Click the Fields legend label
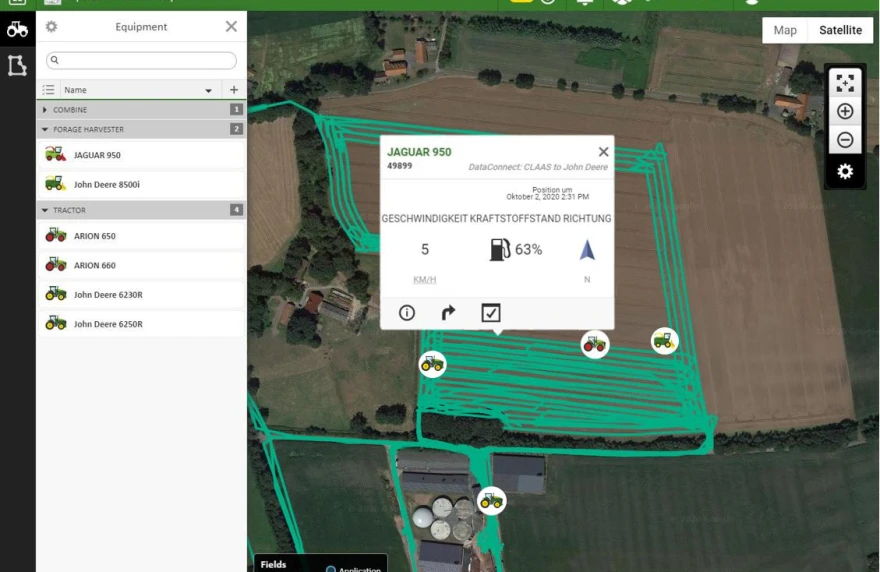Image resolution: width=880 pixels, height=572 pixels. 273,564
